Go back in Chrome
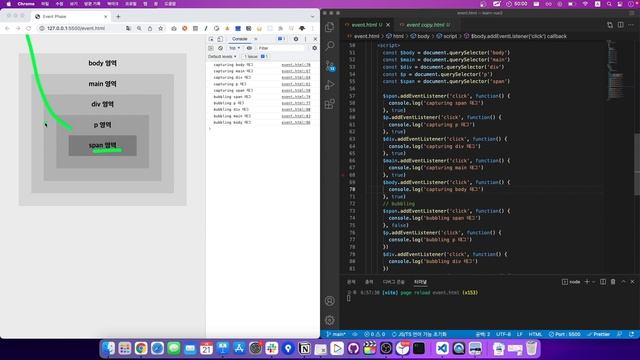640x360 pixels. [x=7, y=28]
